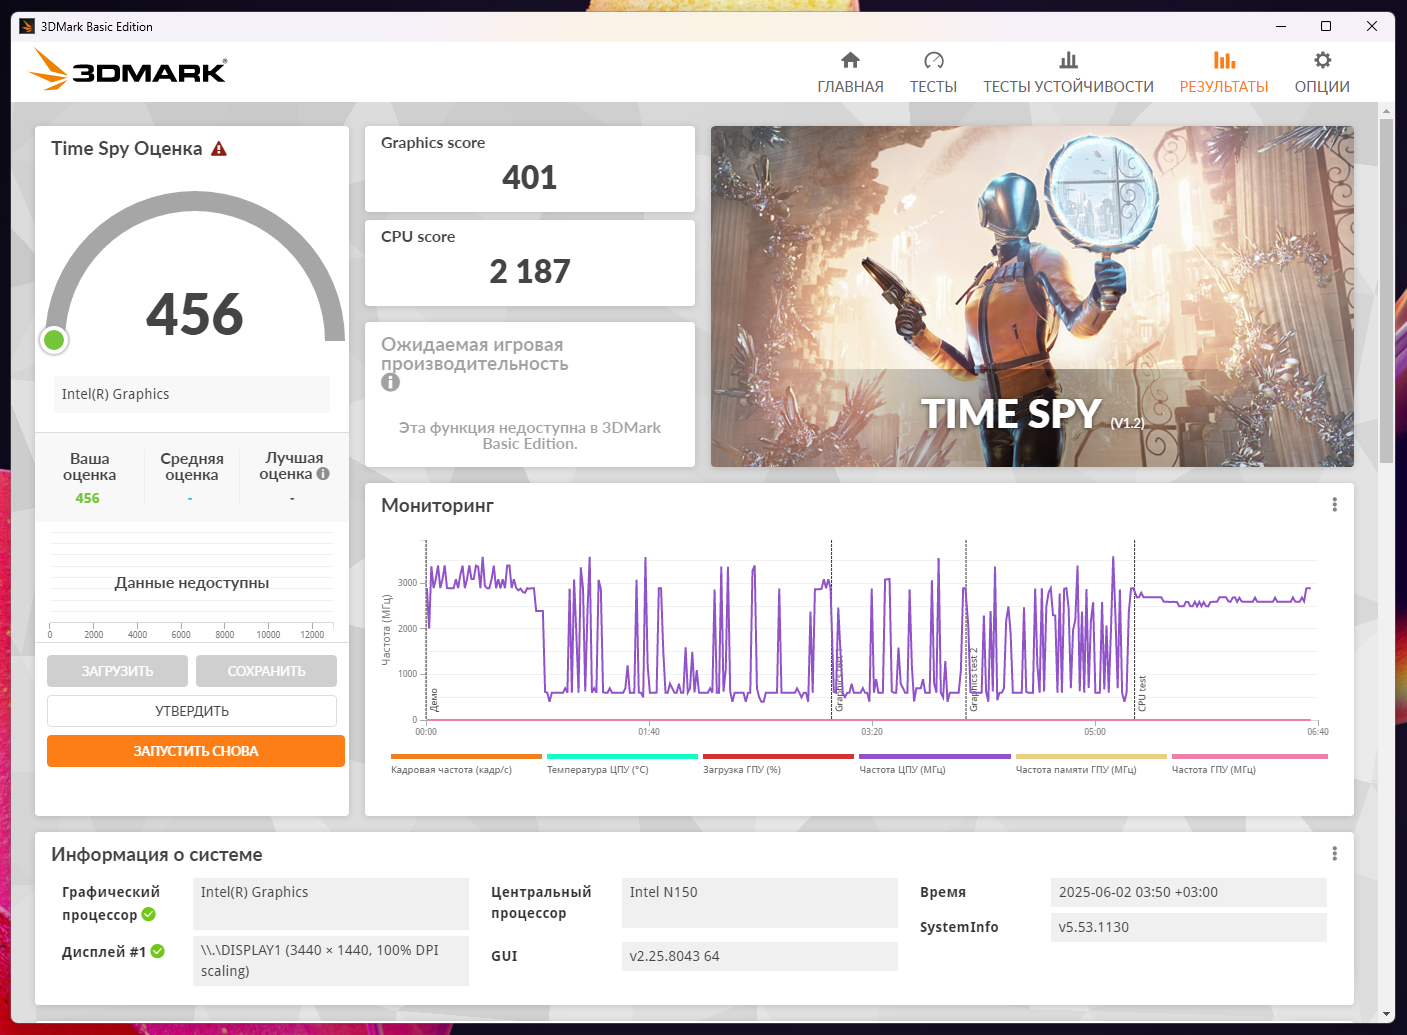Toggle Кадровая частота legend in chart
Viewport: 1407px width, 1035px height.
click(465, 765)
